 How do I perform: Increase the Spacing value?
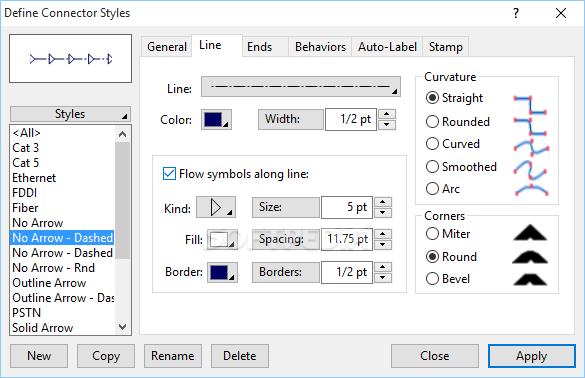click(383, 234)
